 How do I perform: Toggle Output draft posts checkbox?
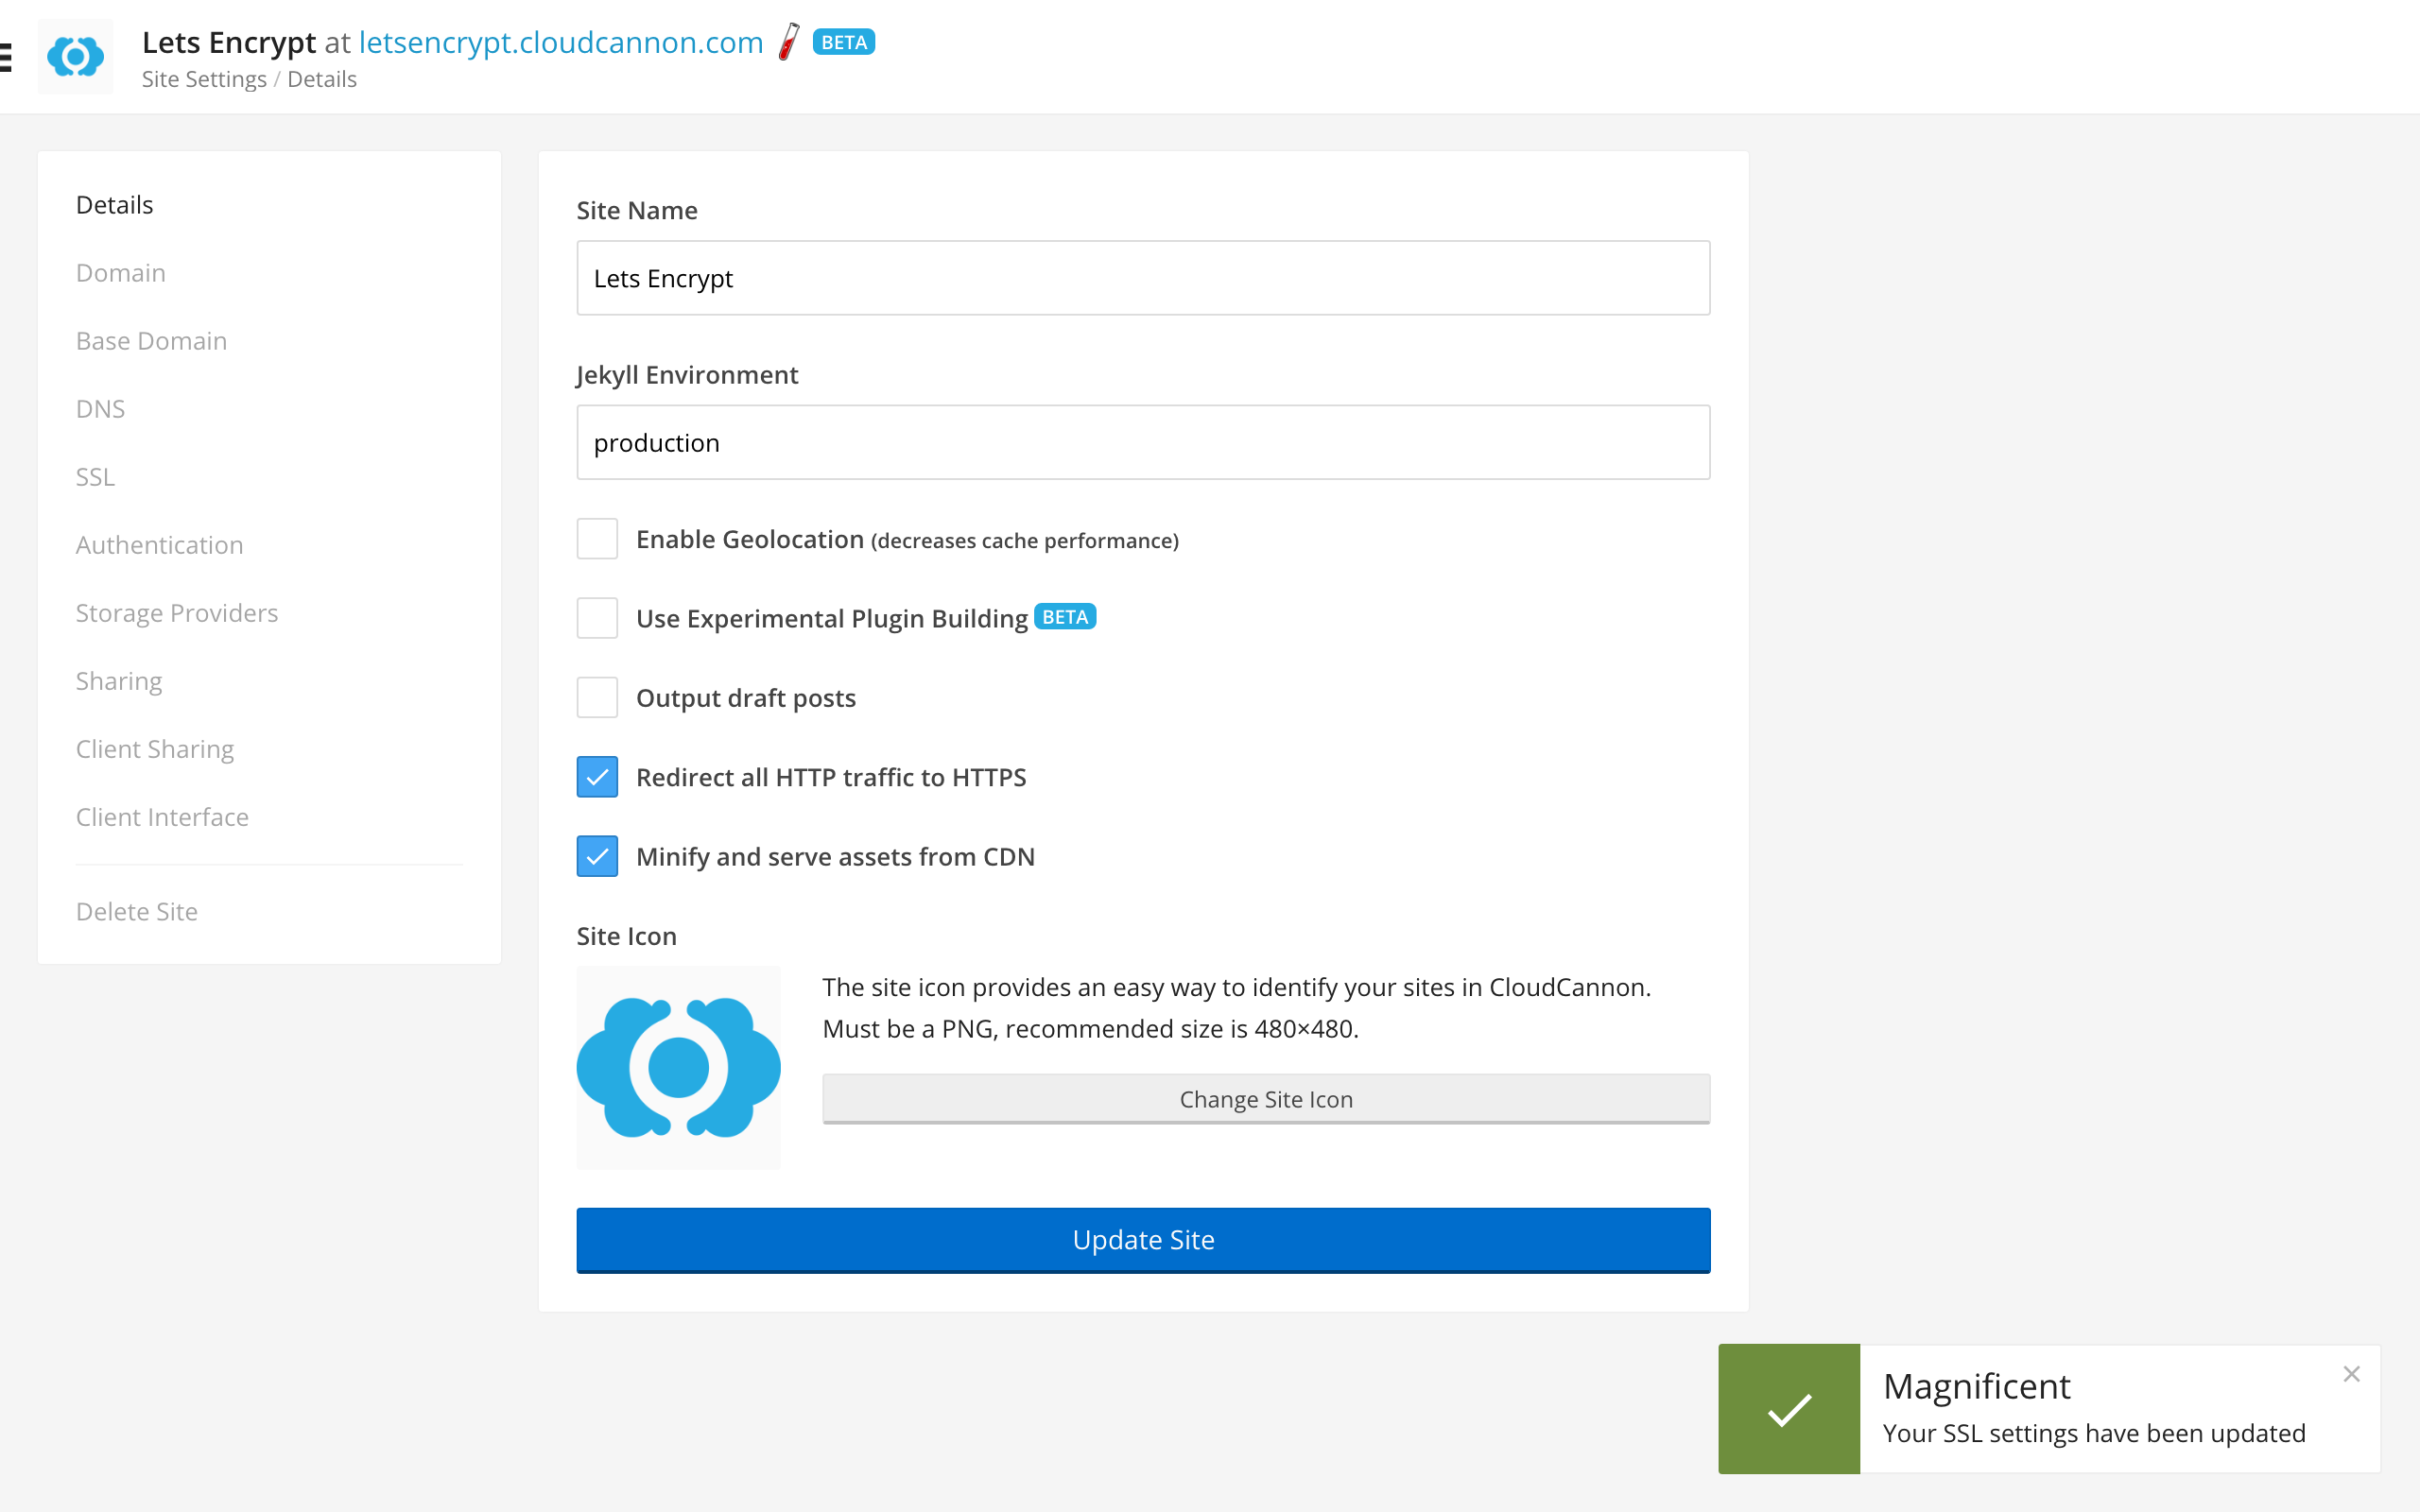click(599, 698)
